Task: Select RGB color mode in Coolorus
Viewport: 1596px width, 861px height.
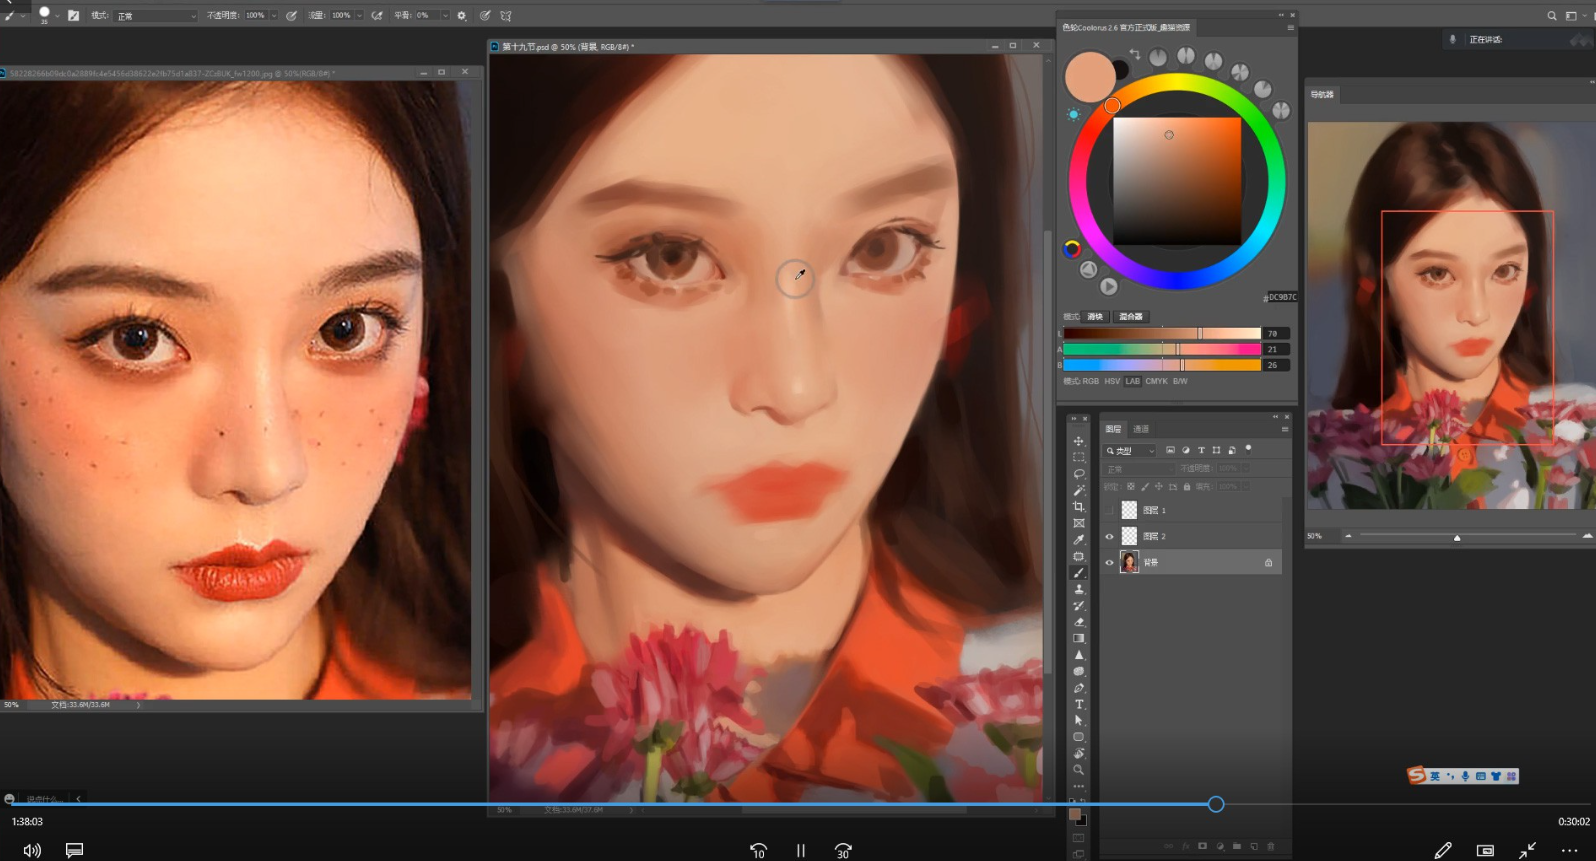Action: click(1090, 381)
